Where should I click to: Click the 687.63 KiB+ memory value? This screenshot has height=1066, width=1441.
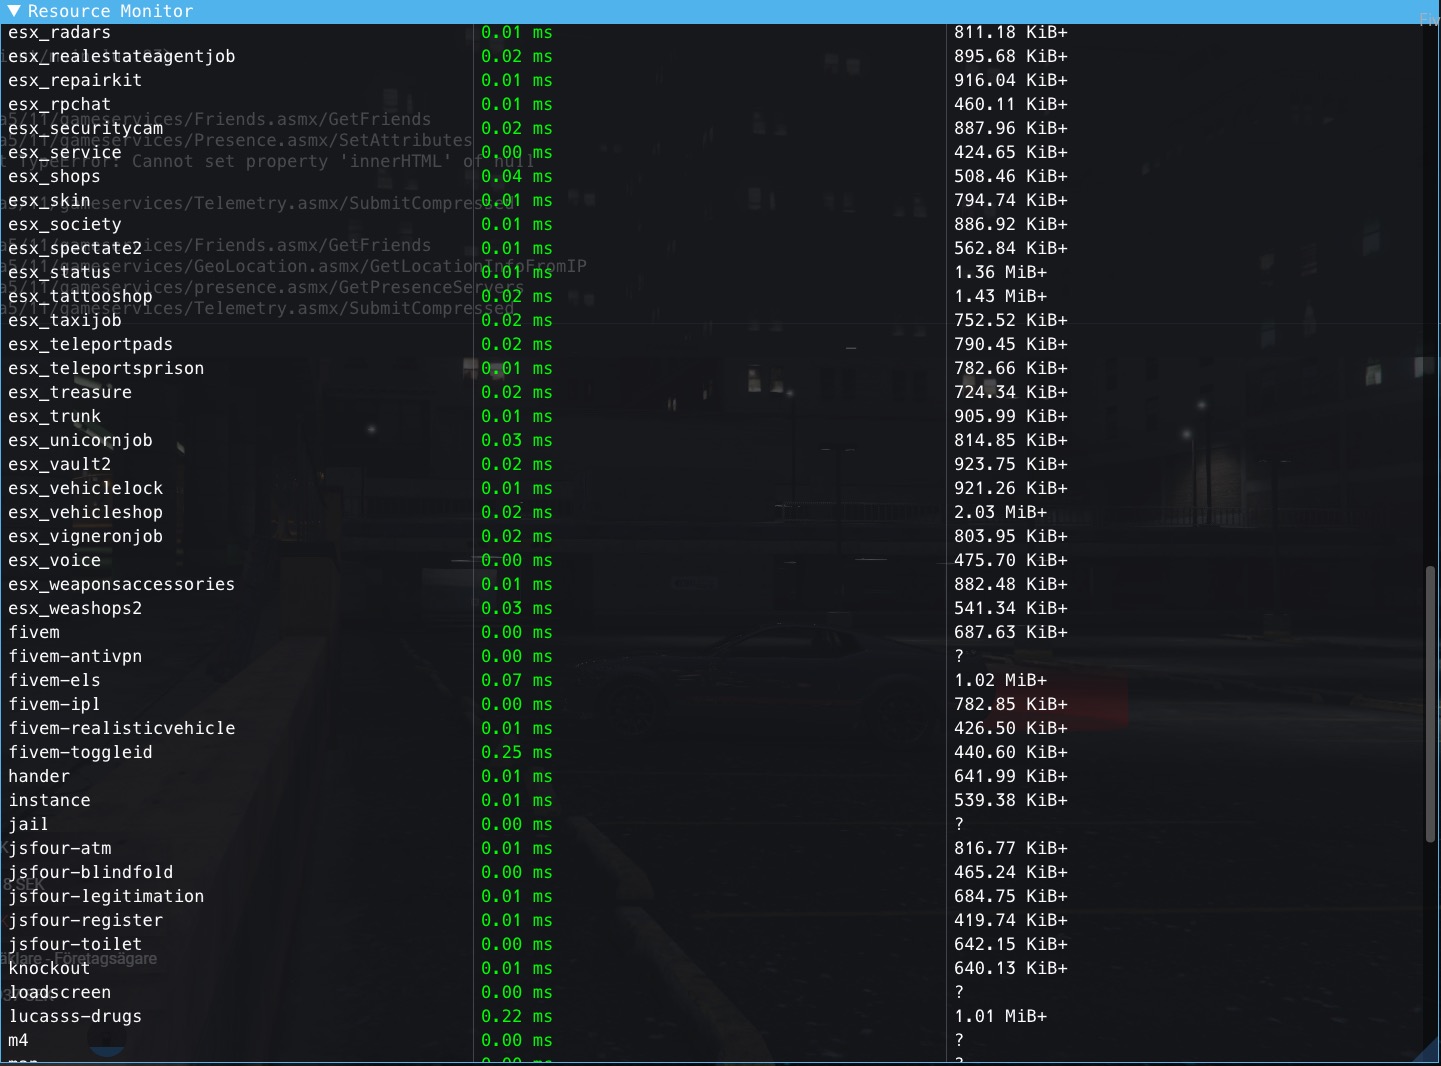coord(1011,633)
